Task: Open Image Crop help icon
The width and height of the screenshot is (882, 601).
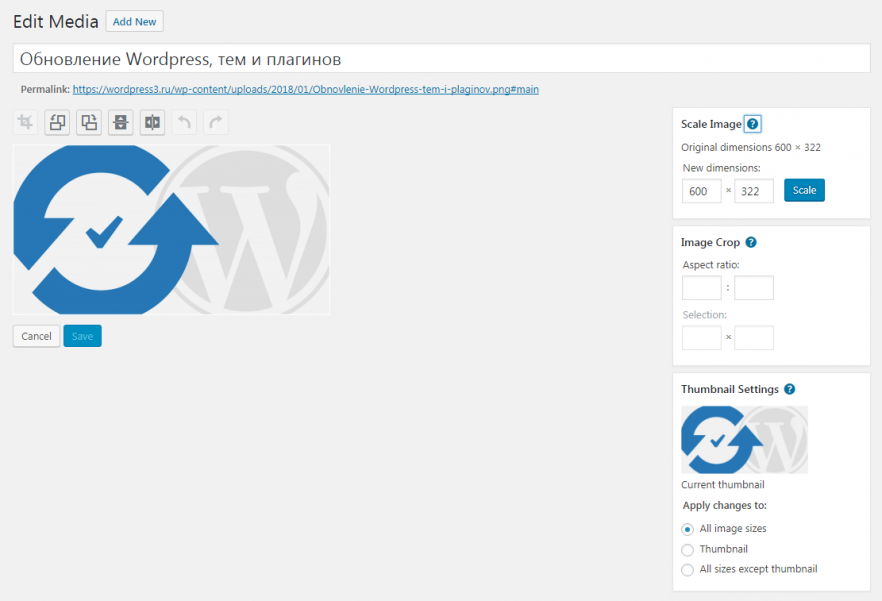Action: click(x=751, y=242)
